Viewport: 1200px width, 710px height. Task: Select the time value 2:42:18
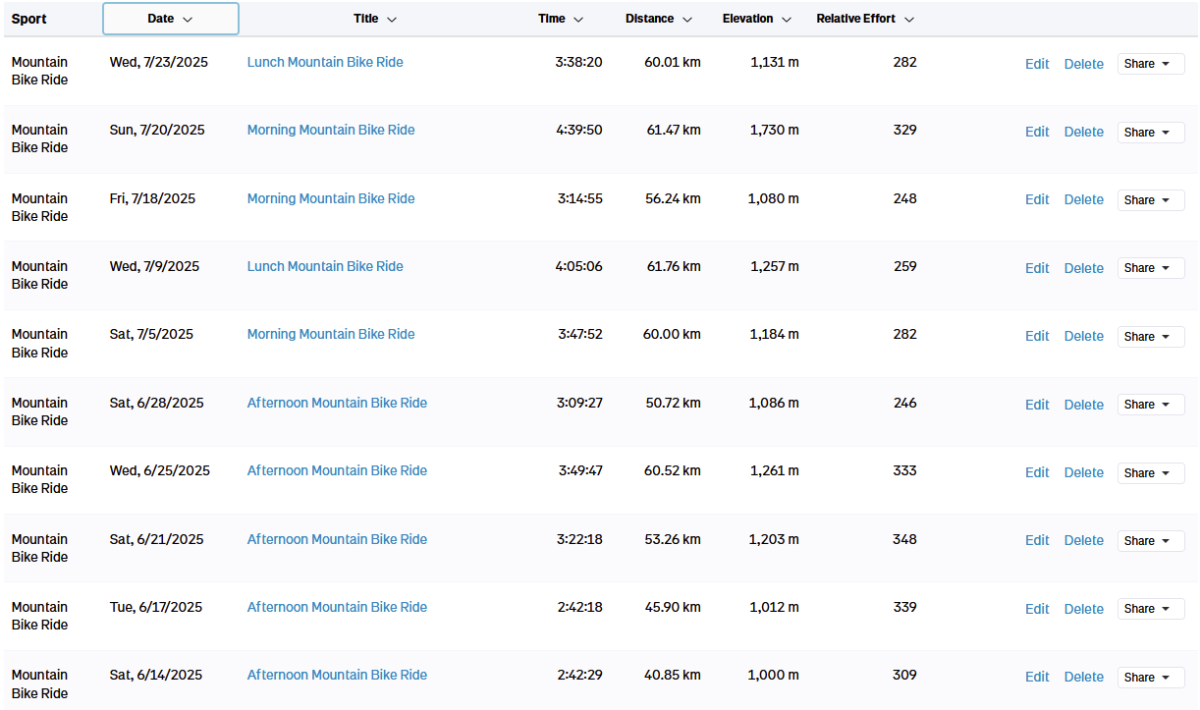580,607
